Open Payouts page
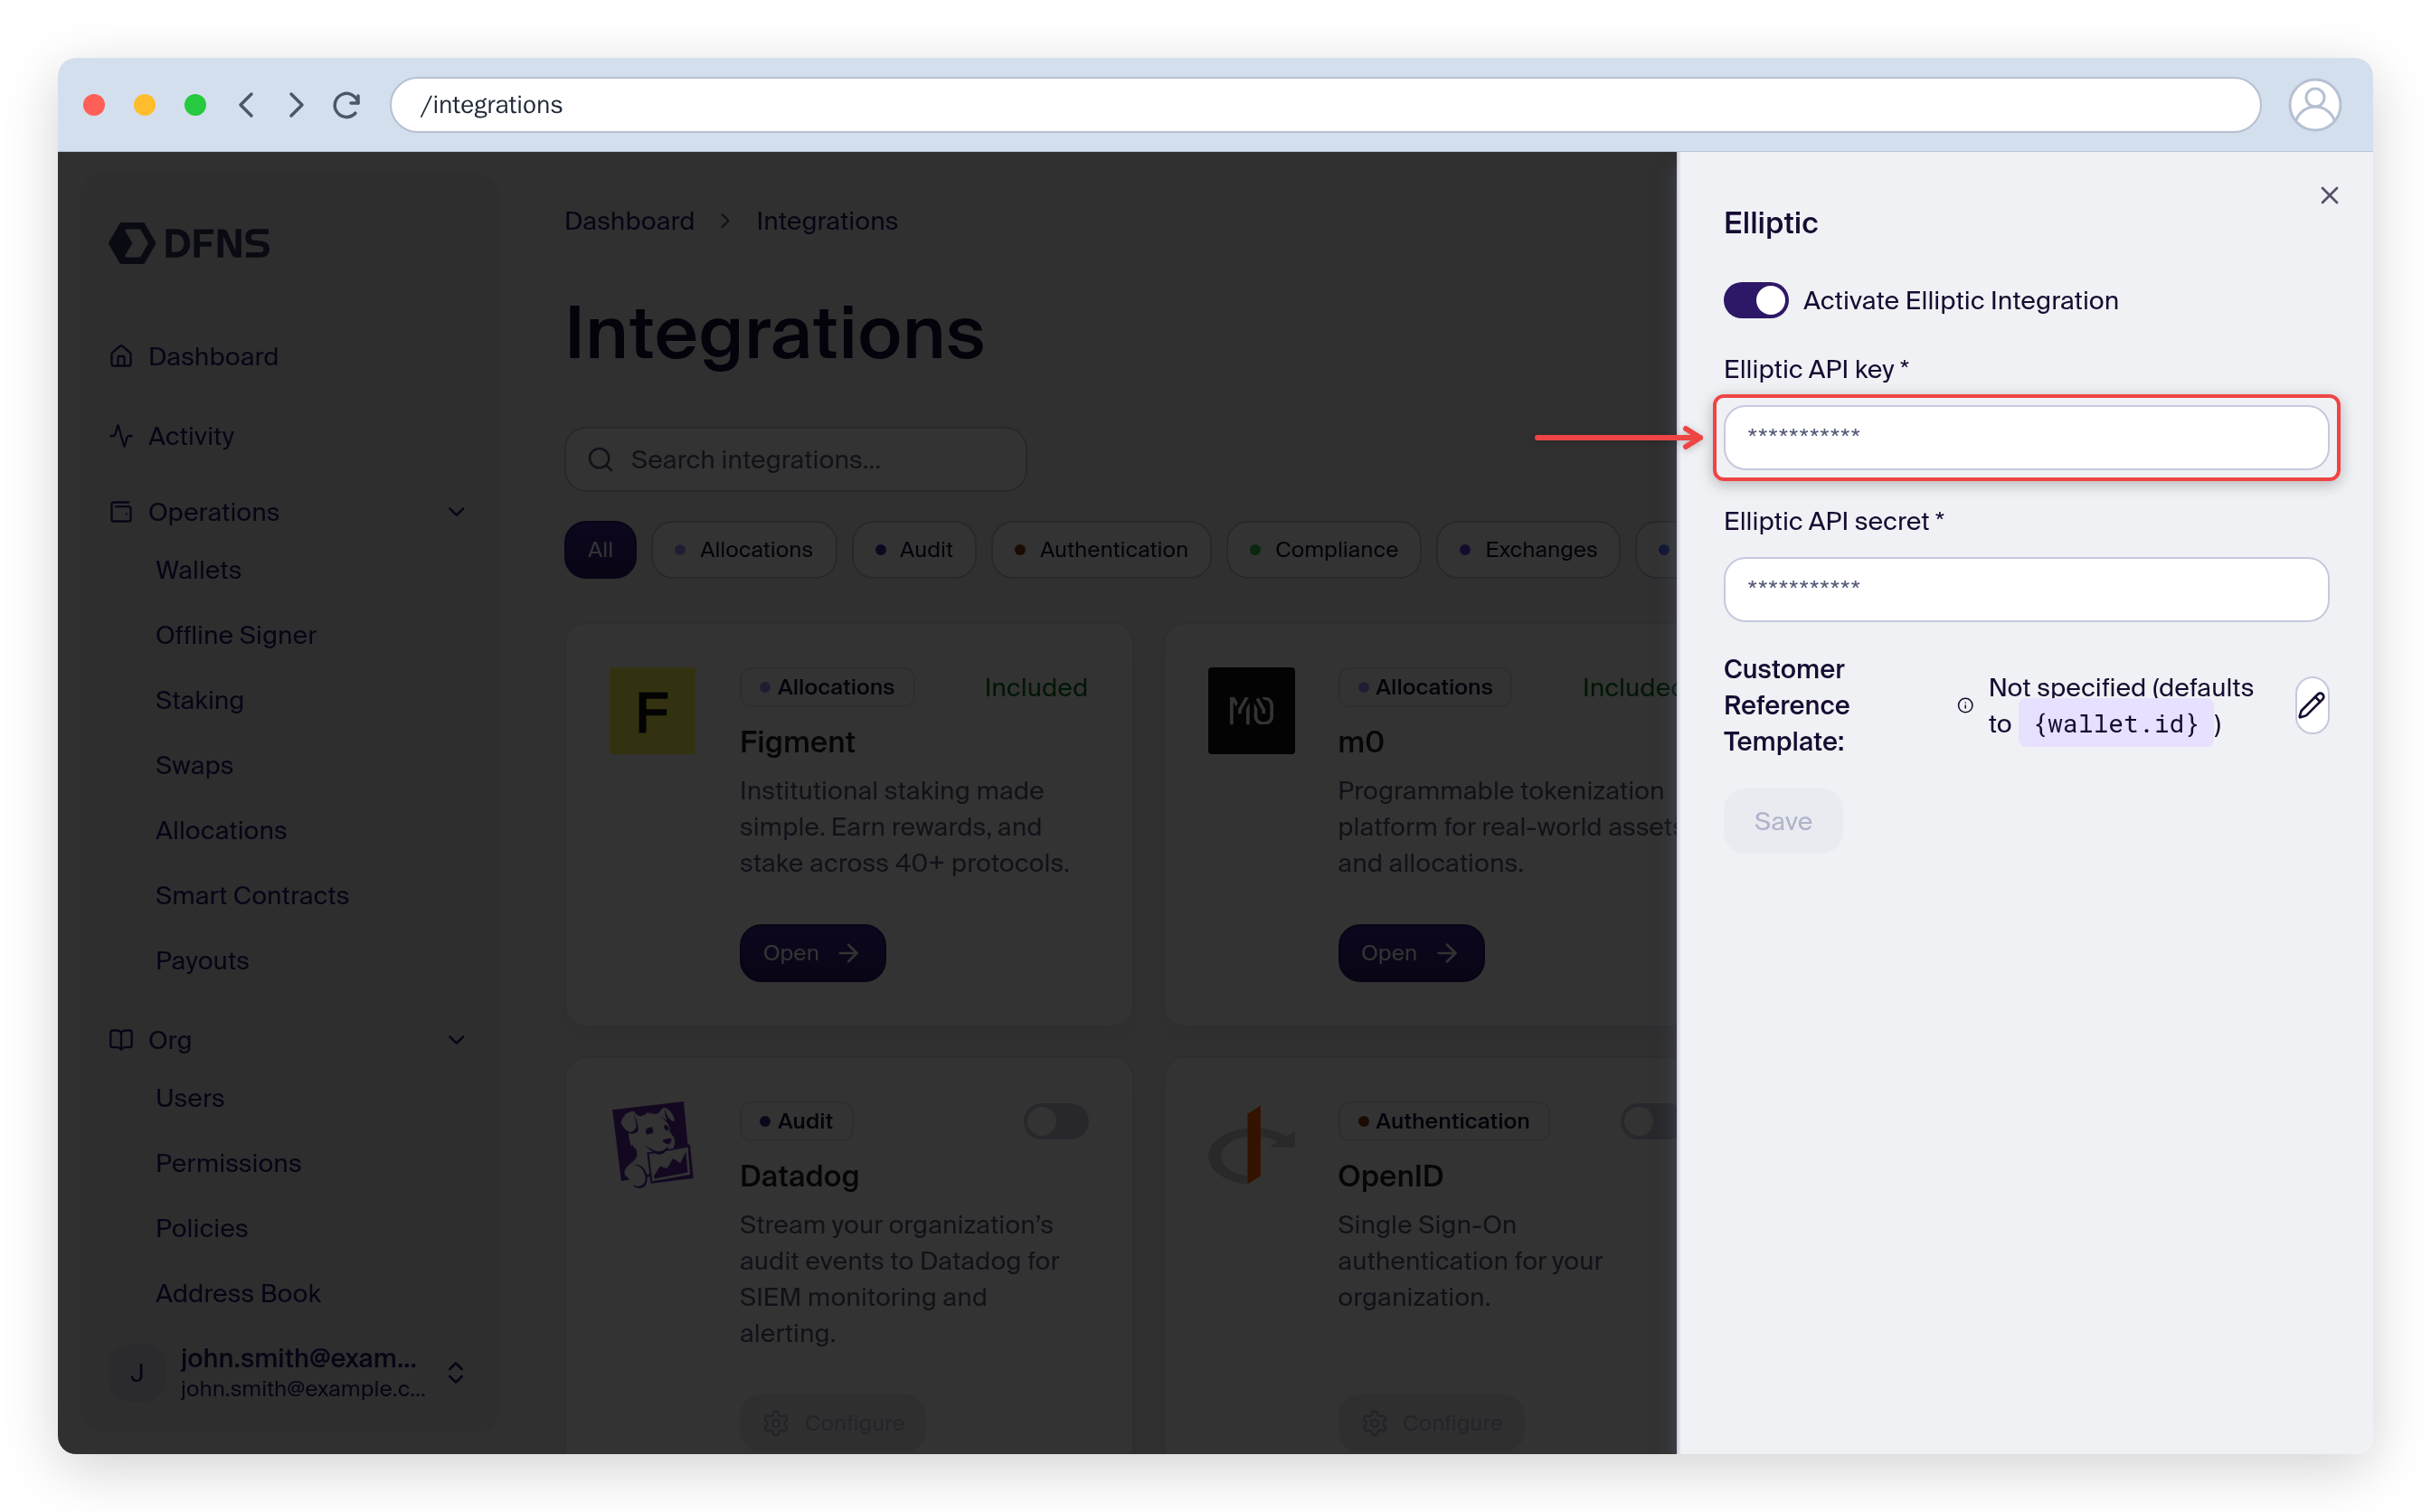Image resolution: width=2431 pixels, height=1512 pixels. [x=202, y=960]
